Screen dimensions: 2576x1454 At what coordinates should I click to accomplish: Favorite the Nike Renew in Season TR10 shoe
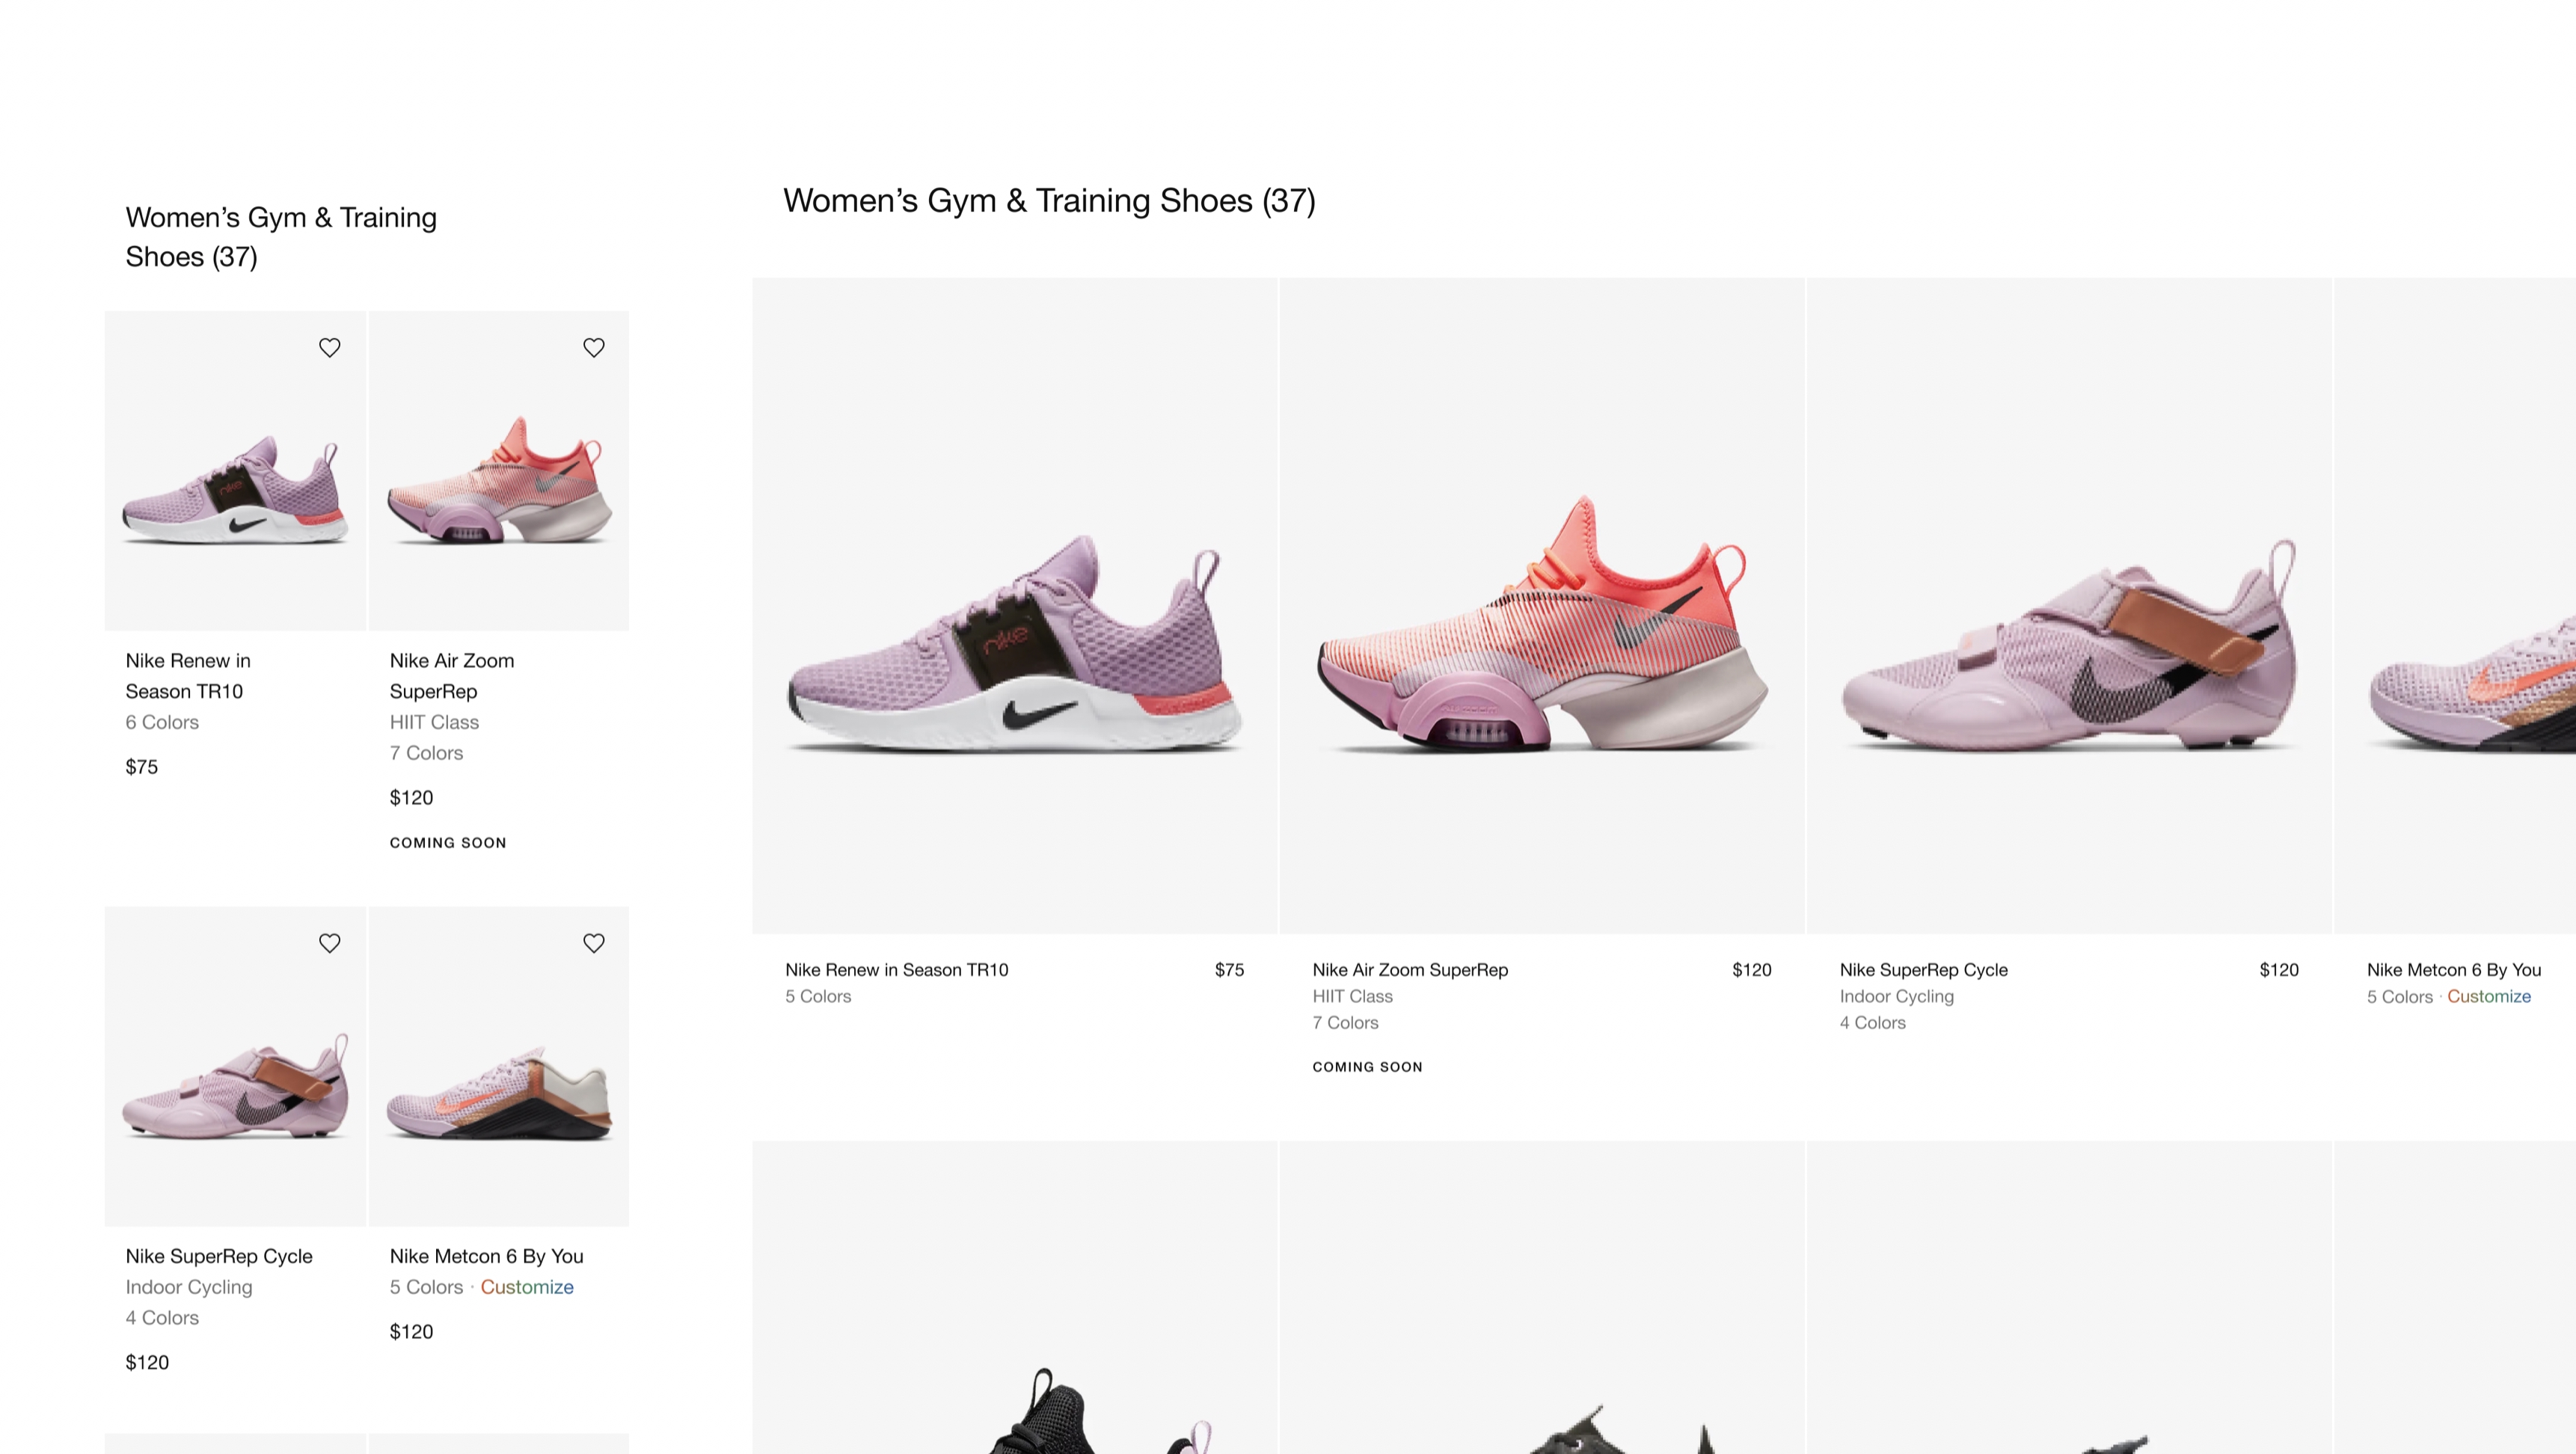[x=329, y=347]
